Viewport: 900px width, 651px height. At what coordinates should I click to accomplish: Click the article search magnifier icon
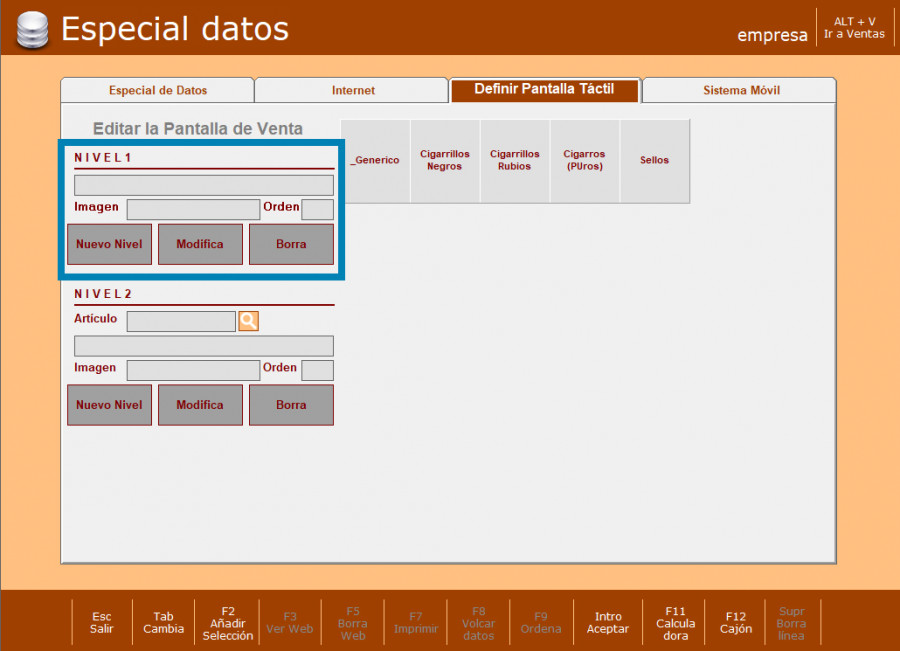click(x=248, y=321)
